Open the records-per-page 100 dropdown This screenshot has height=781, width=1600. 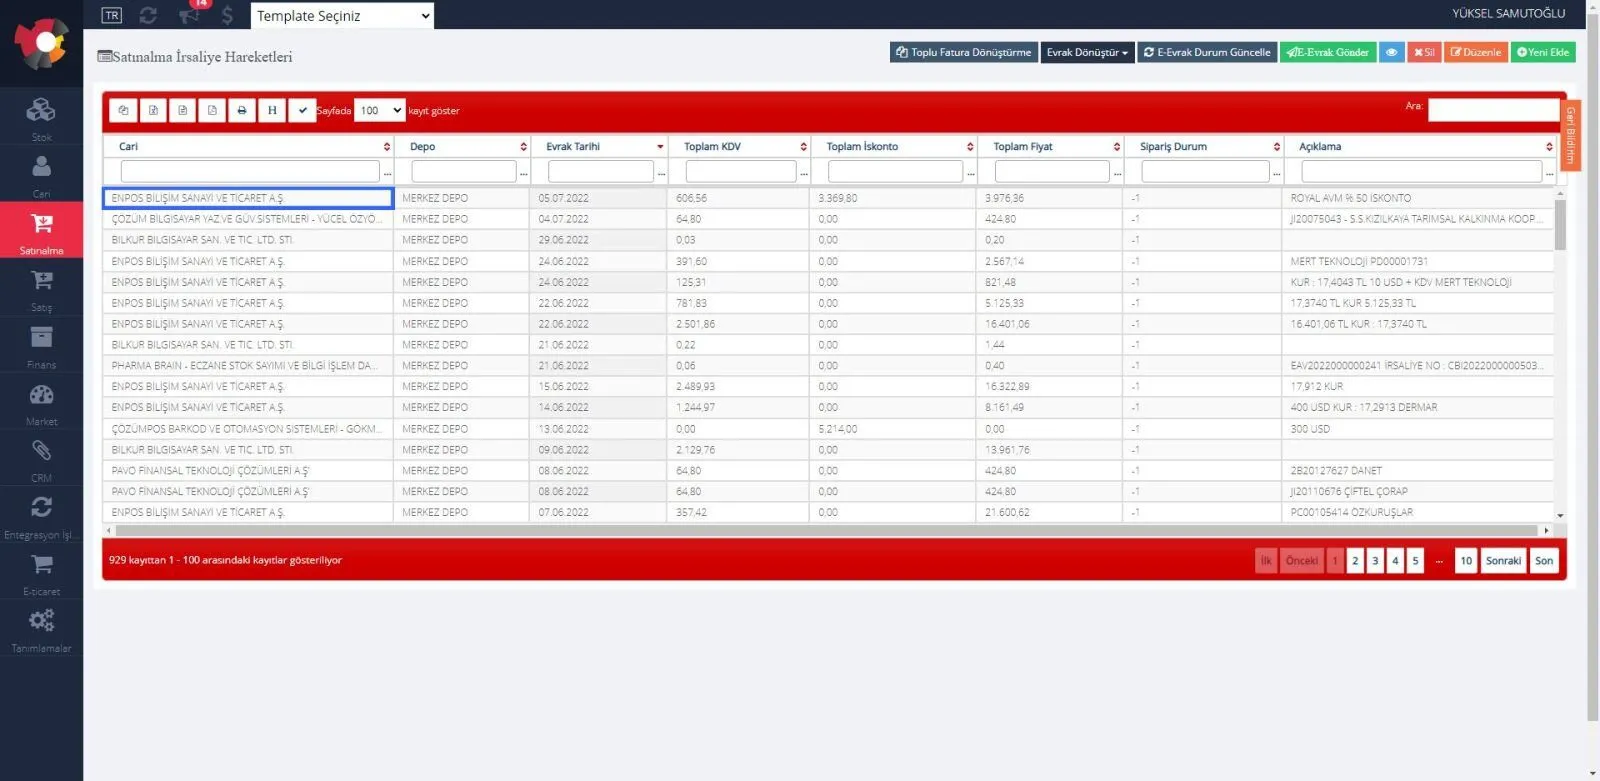[x=380, y=111]
